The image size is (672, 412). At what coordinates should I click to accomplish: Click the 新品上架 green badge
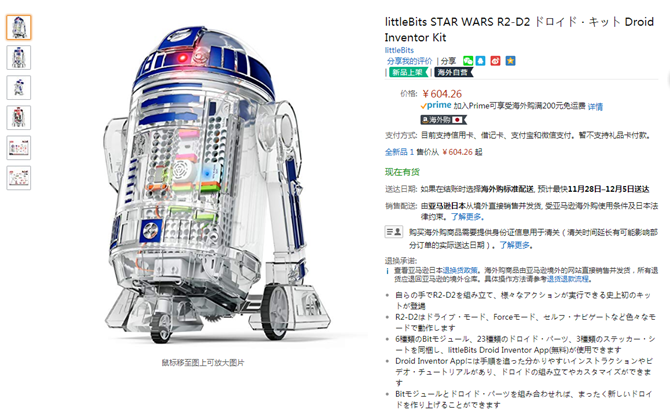[408, 72]
